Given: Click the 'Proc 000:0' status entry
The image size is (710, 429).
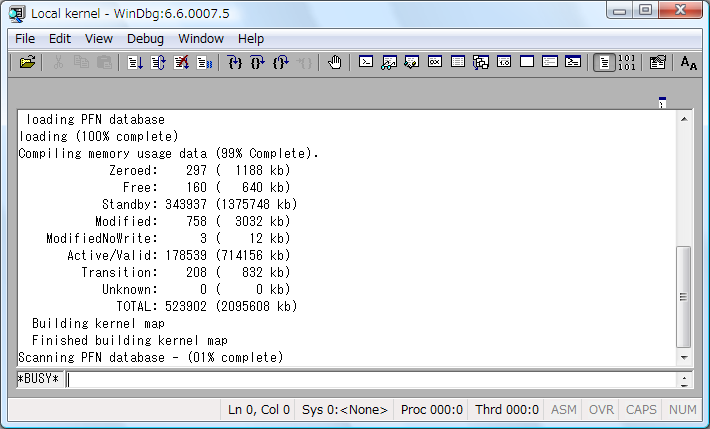Looking at the screenshot, I should (x=432, y=410).
